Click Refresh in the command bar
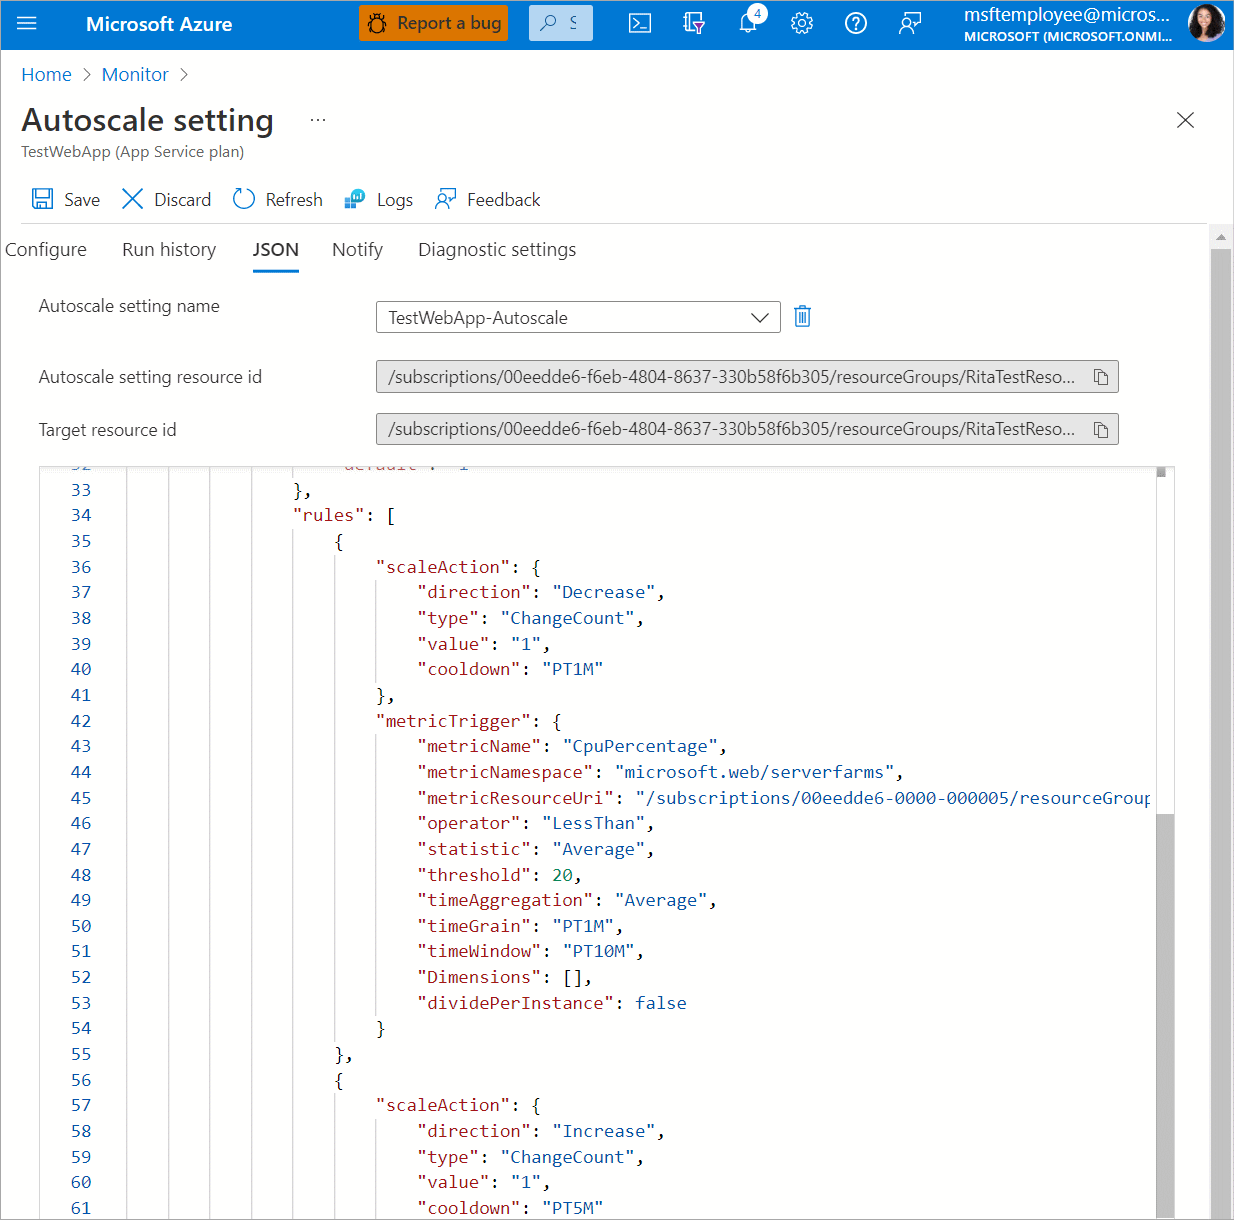Screen dimensions: 1234x1220 click(278, 200)
